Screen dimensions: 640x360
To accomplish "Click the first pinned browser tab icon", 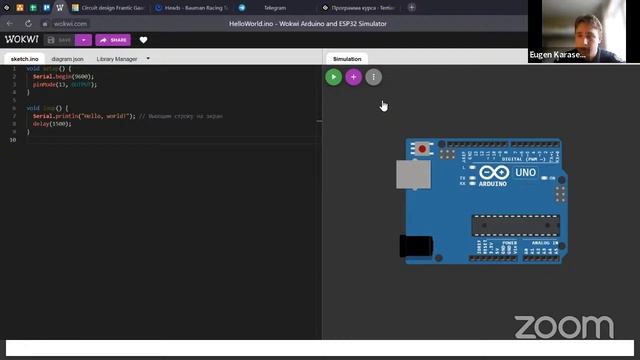I will point(7,7).
